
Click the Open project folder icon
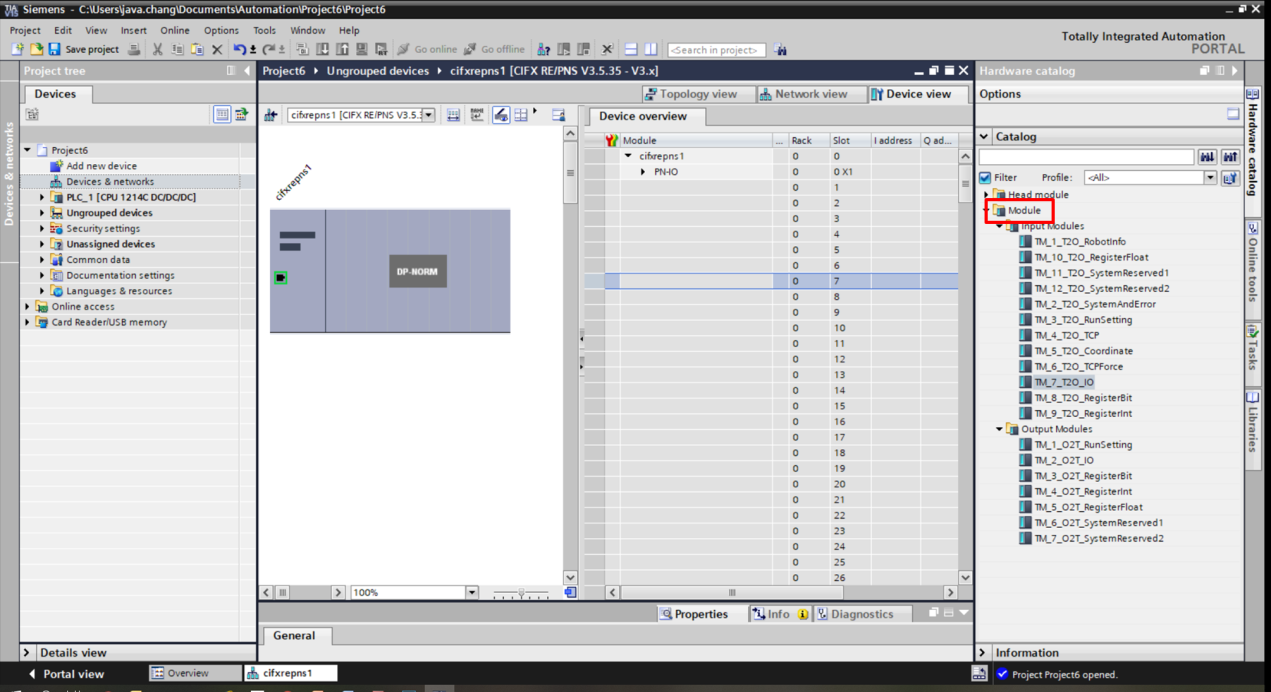36,49
